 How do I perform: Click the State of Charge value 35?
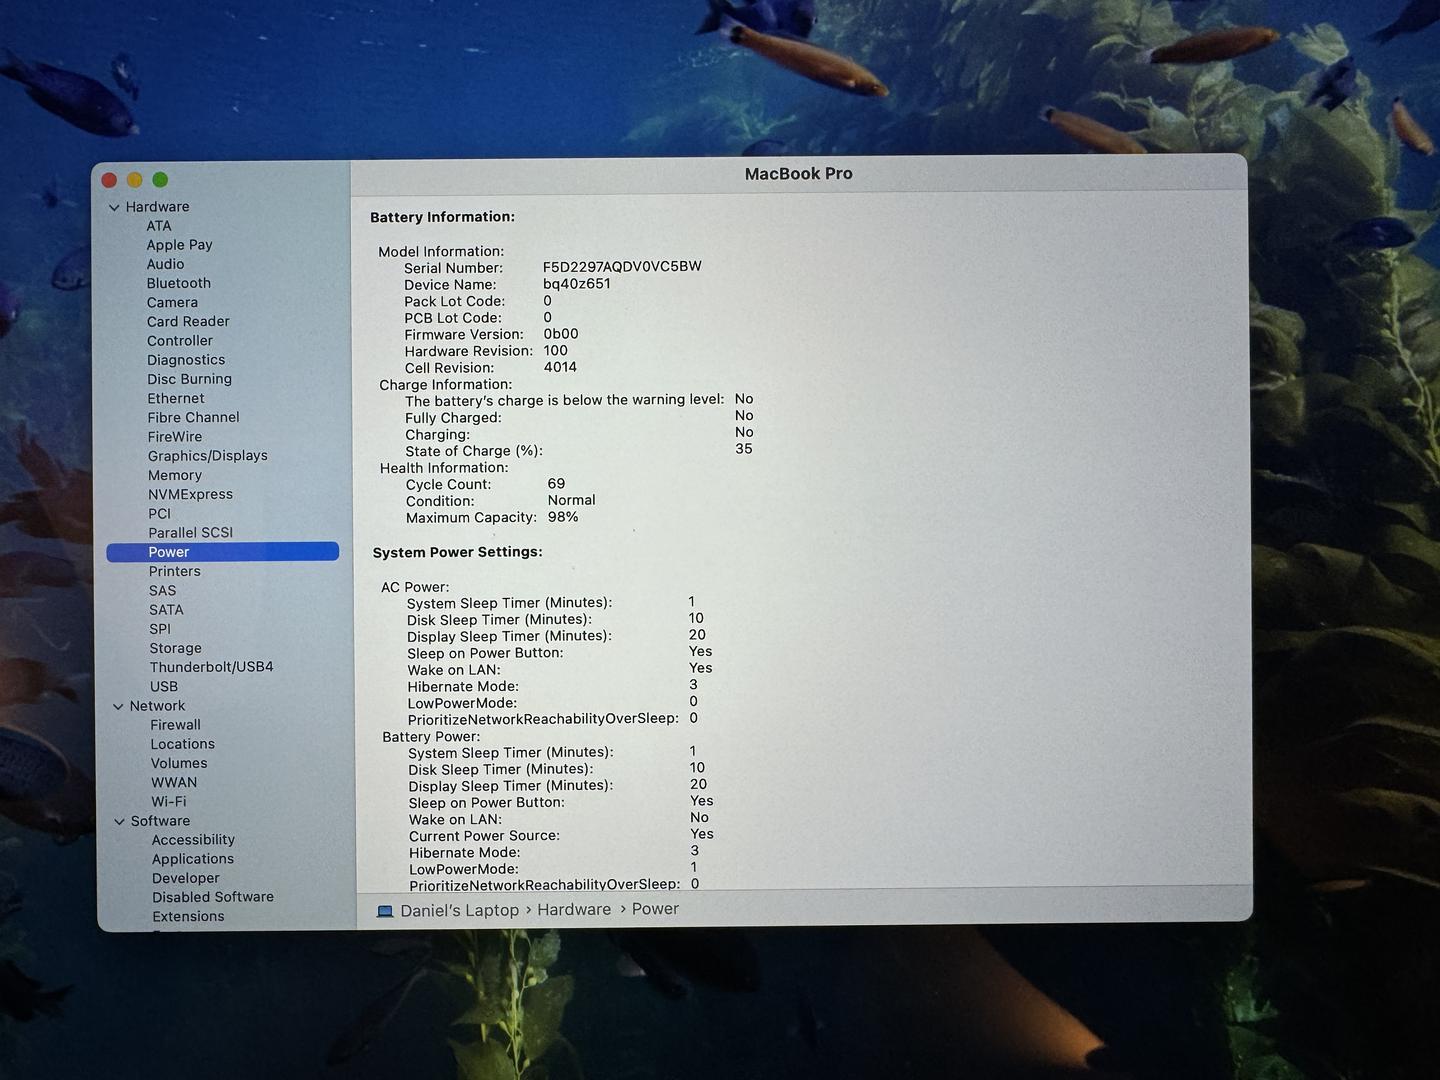[744, 449]
